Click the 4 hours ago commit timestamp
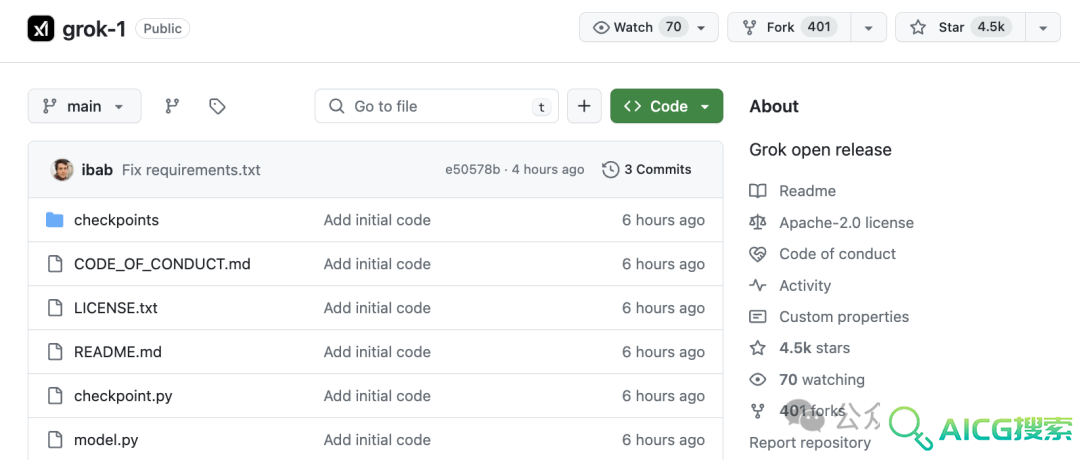 (549, 169)
